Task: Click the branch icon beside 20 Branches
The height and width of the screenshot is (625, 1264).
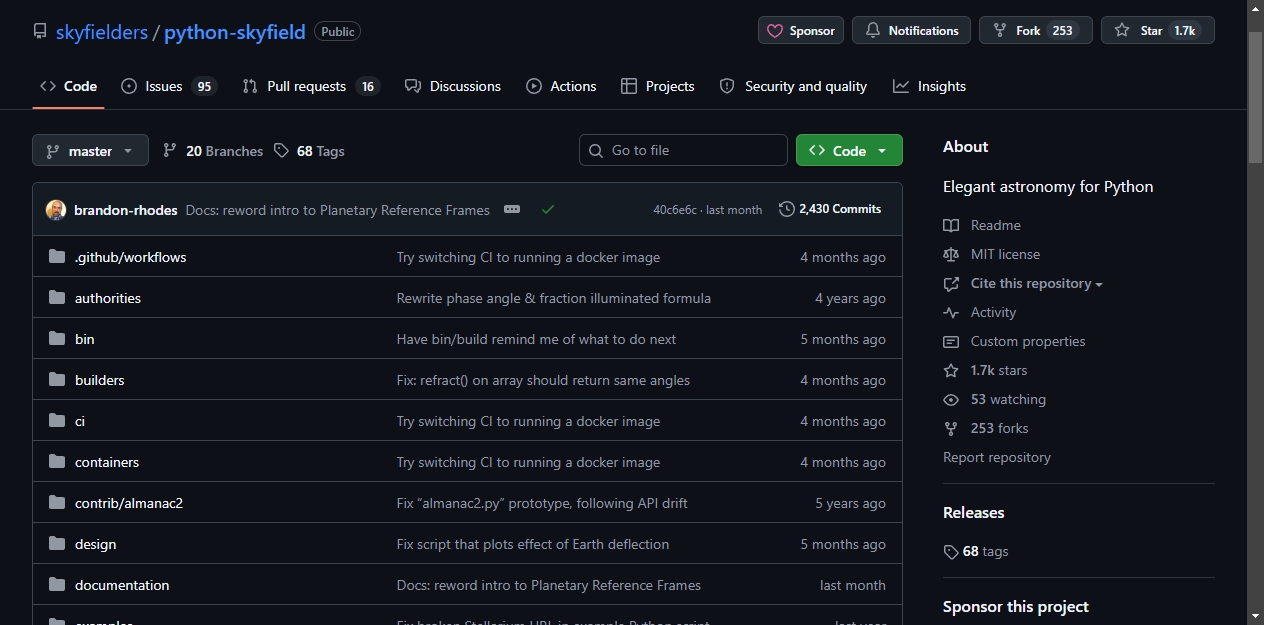Action: 170,150
